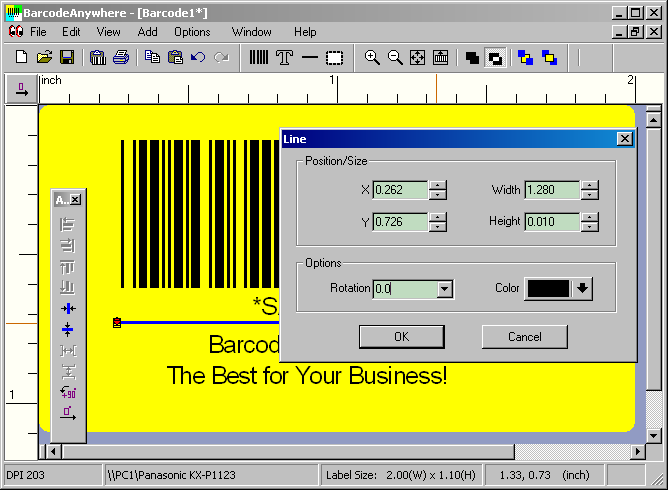This screenshot has height=490, width=668.
Task: Align top in align palette
Action: click(x=68, y=267)
